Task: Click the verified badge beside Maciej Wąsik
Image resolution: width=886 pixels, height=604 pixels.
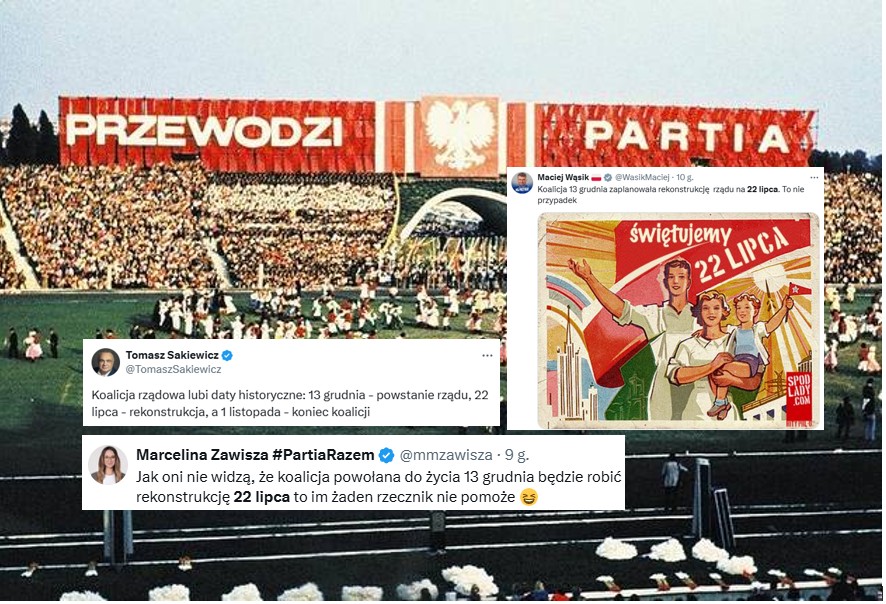Action: (608, 177)
